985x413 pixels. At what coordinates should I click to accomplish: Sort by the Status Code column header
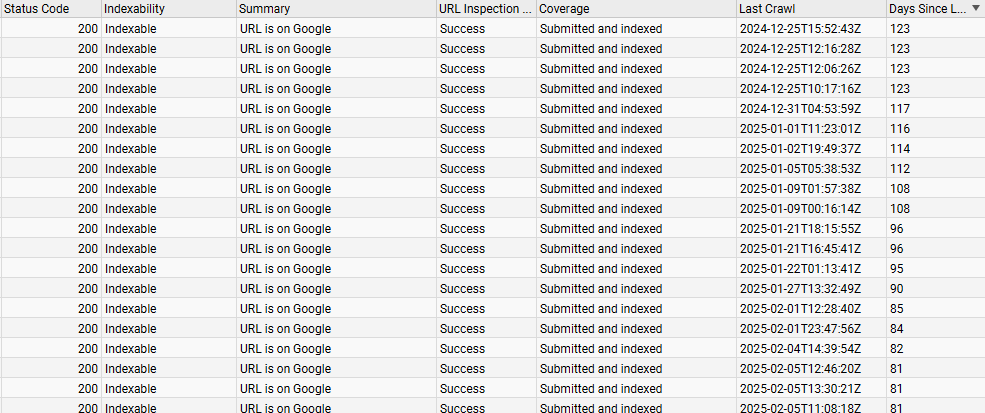point(36,8)
